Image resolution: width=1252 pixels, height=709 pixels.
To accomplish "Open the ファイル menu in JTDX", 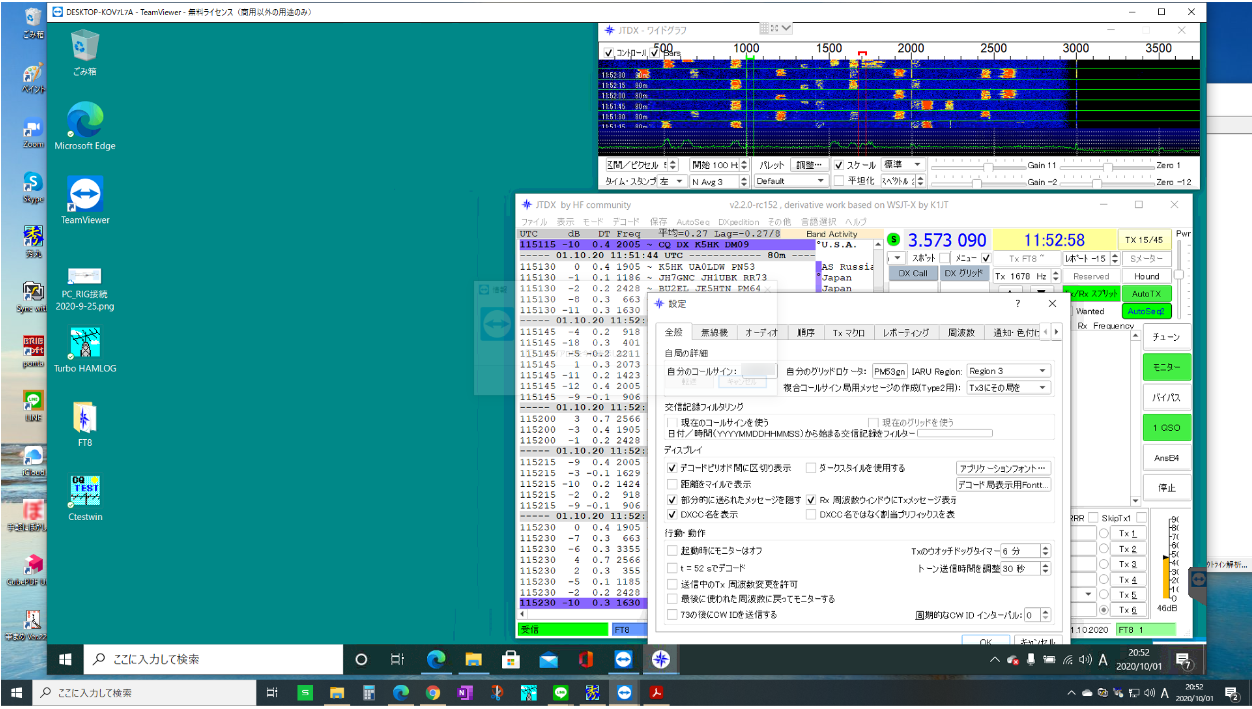I will pyautogui.click(x=534, y=221).
